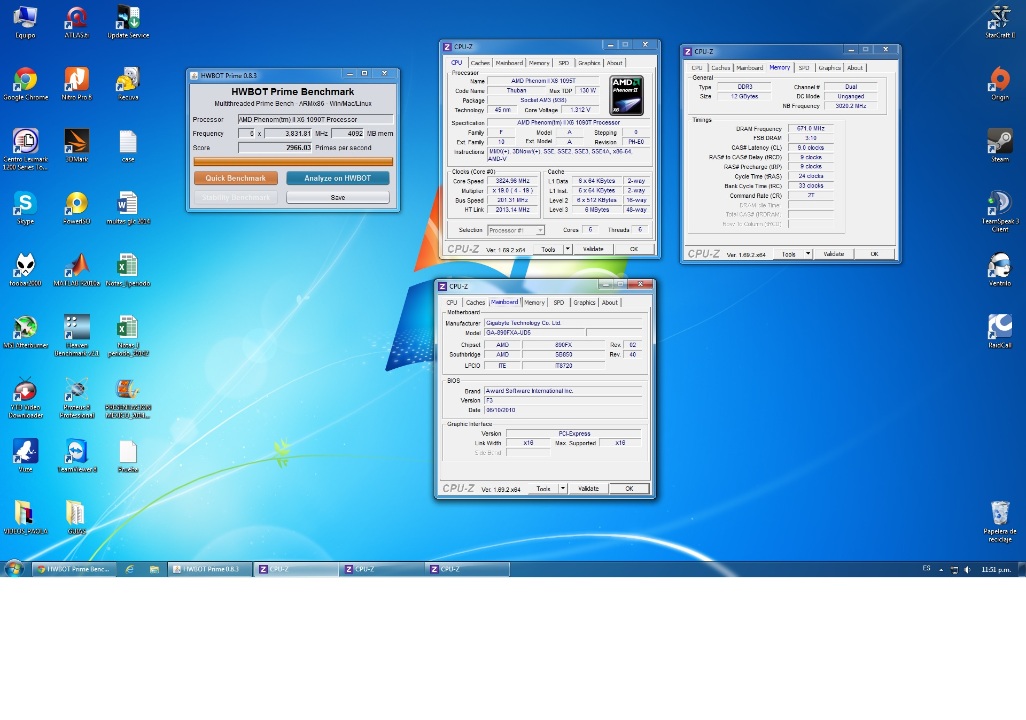Click Validate in CPU-Z CPU window
The image size is (1026, 720).
coord(593,249)
